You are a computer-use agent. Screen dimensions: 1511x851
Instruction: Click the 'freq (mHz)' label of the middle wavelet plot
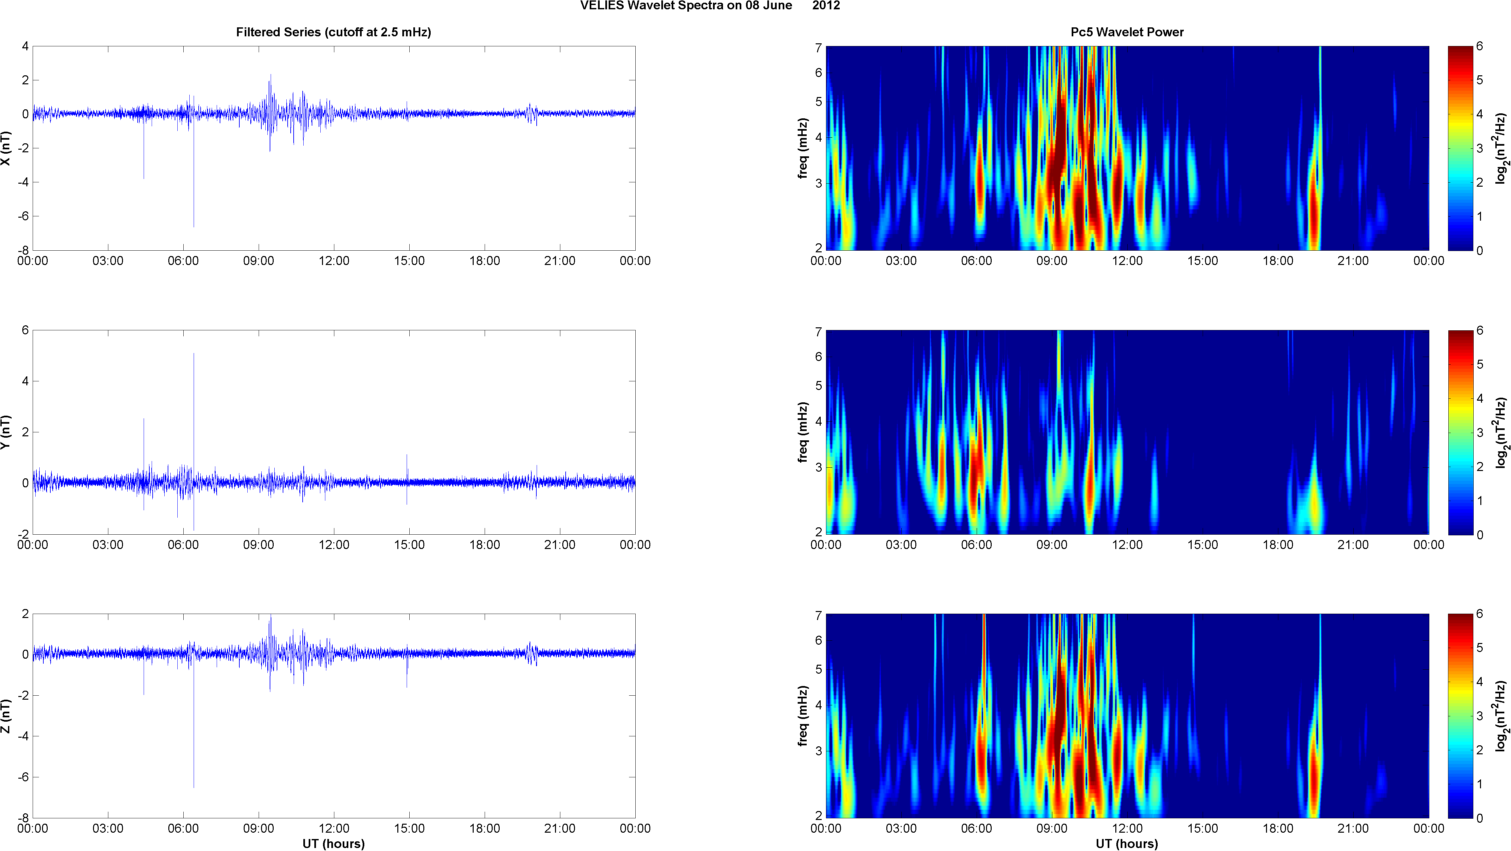point(803,432)
